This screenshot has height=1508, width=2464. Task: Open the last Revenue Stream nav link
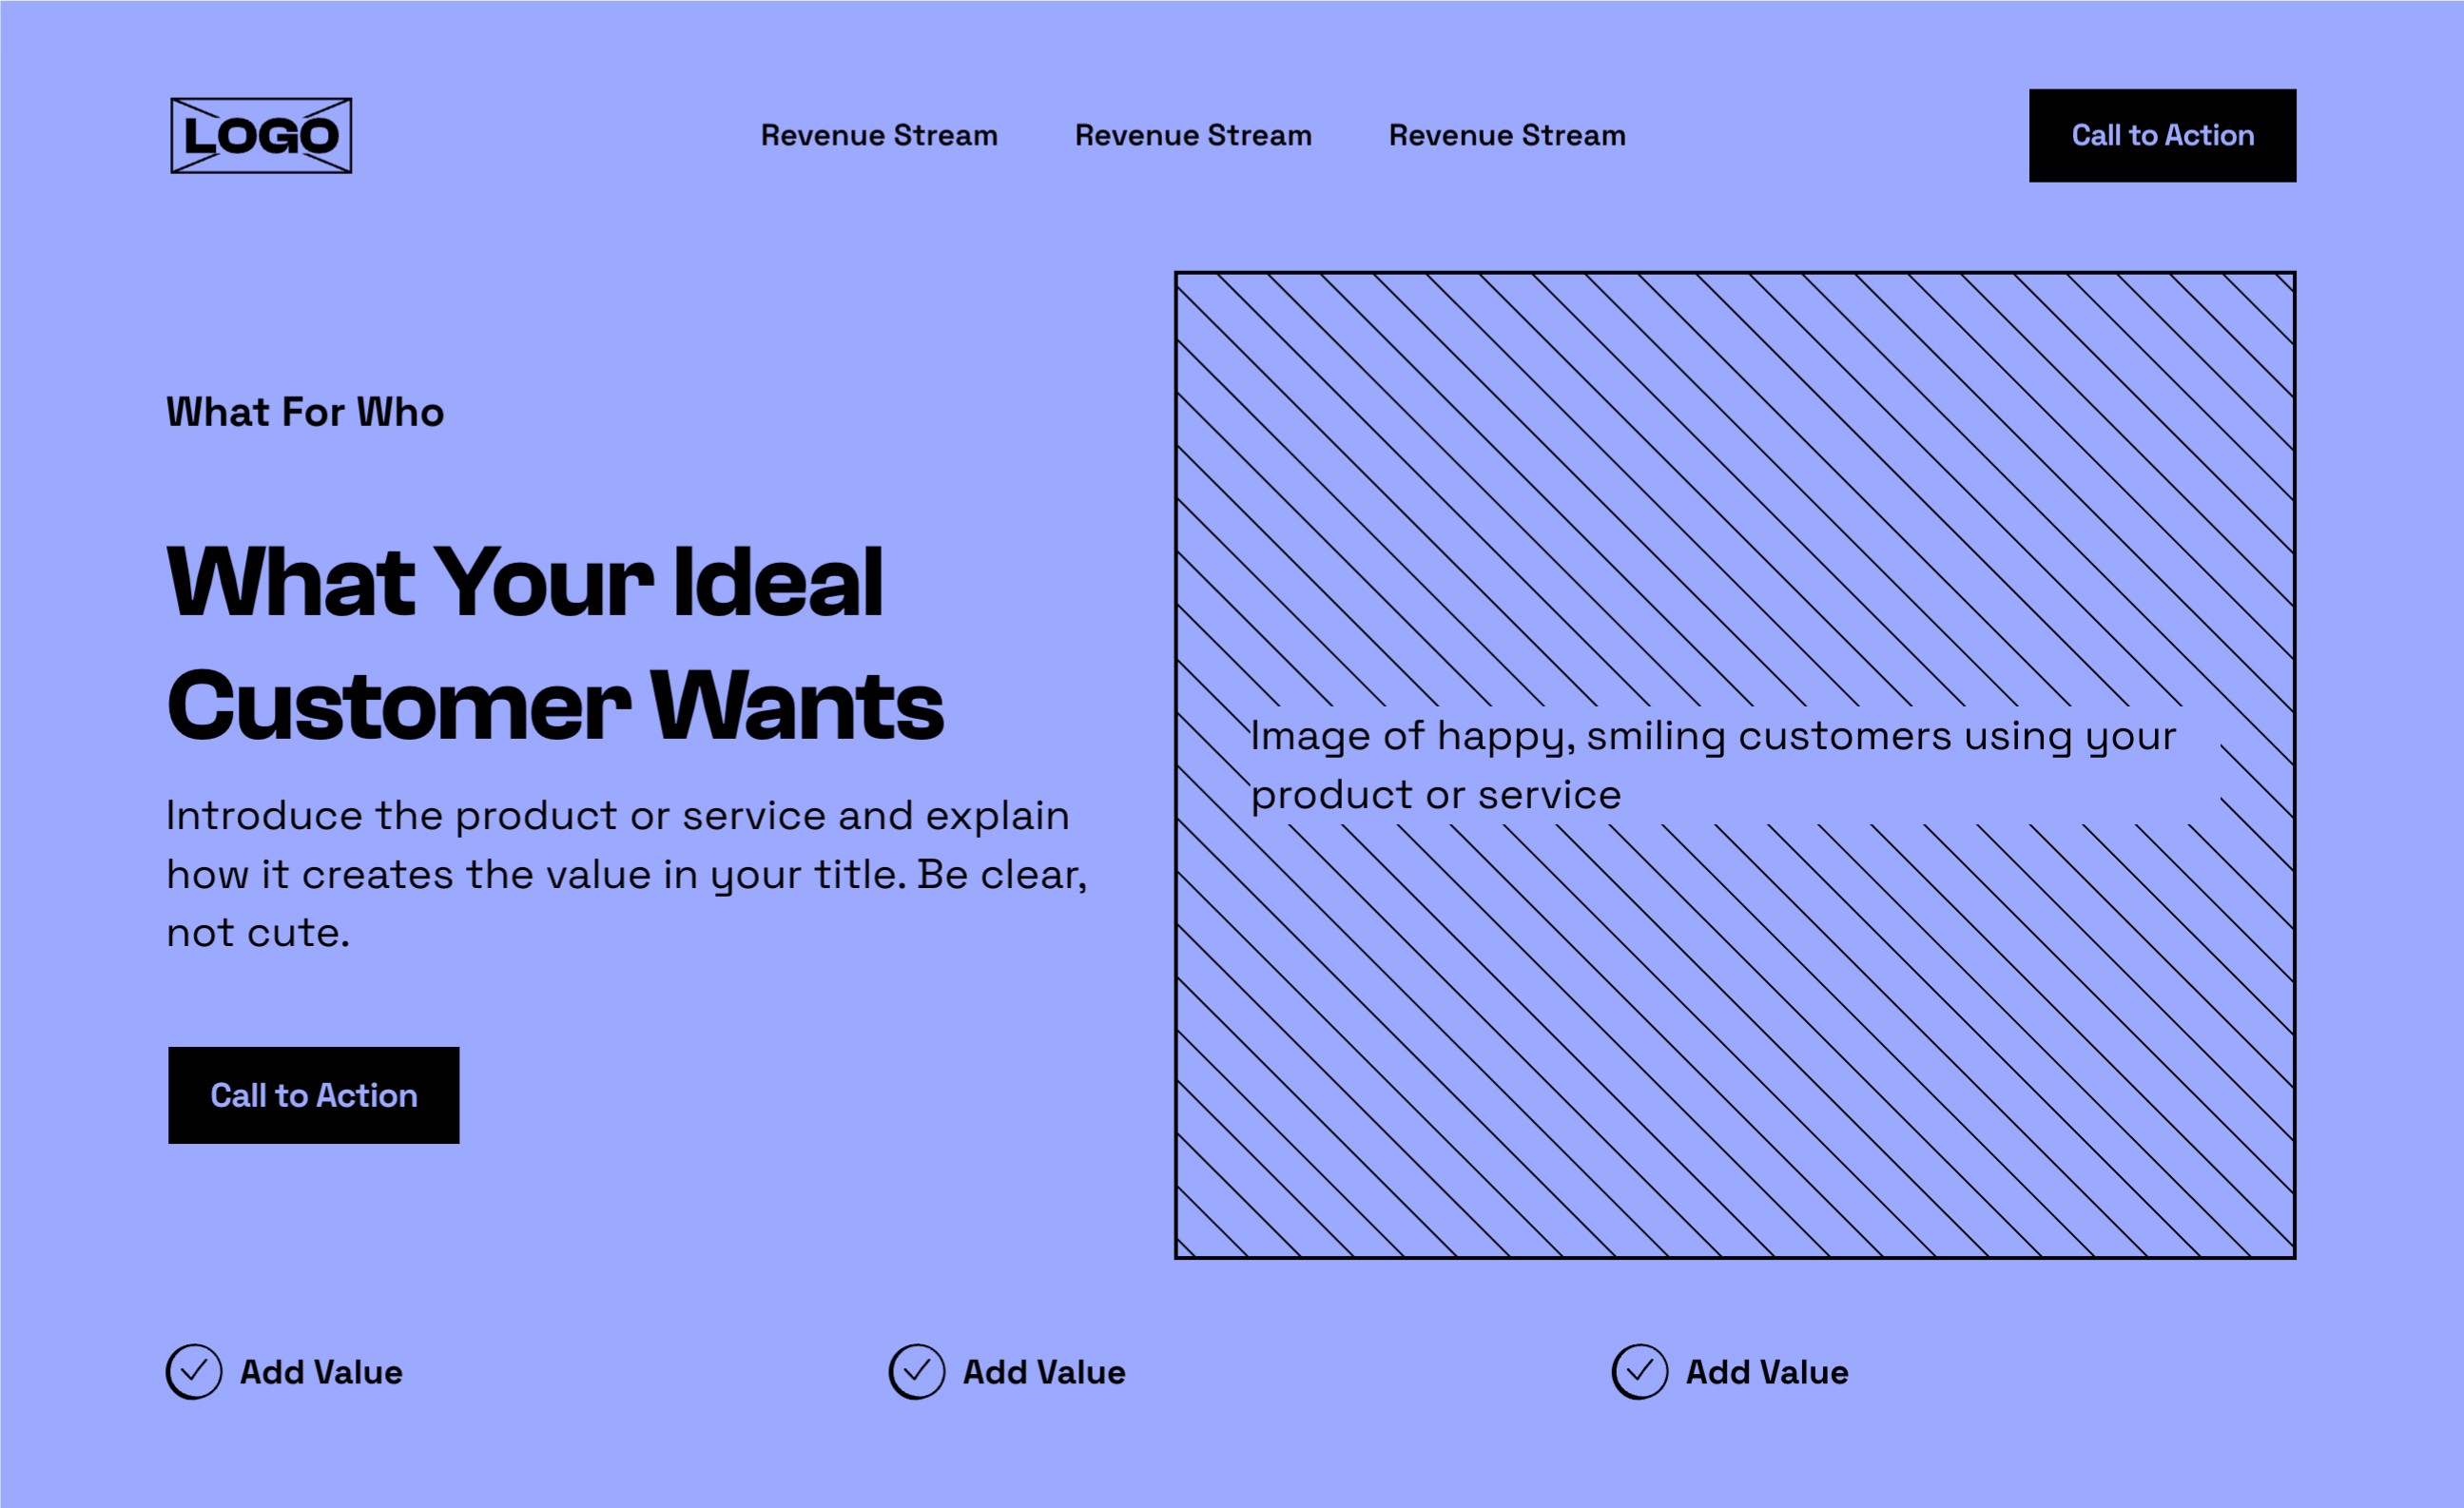tap(1507, 136)
